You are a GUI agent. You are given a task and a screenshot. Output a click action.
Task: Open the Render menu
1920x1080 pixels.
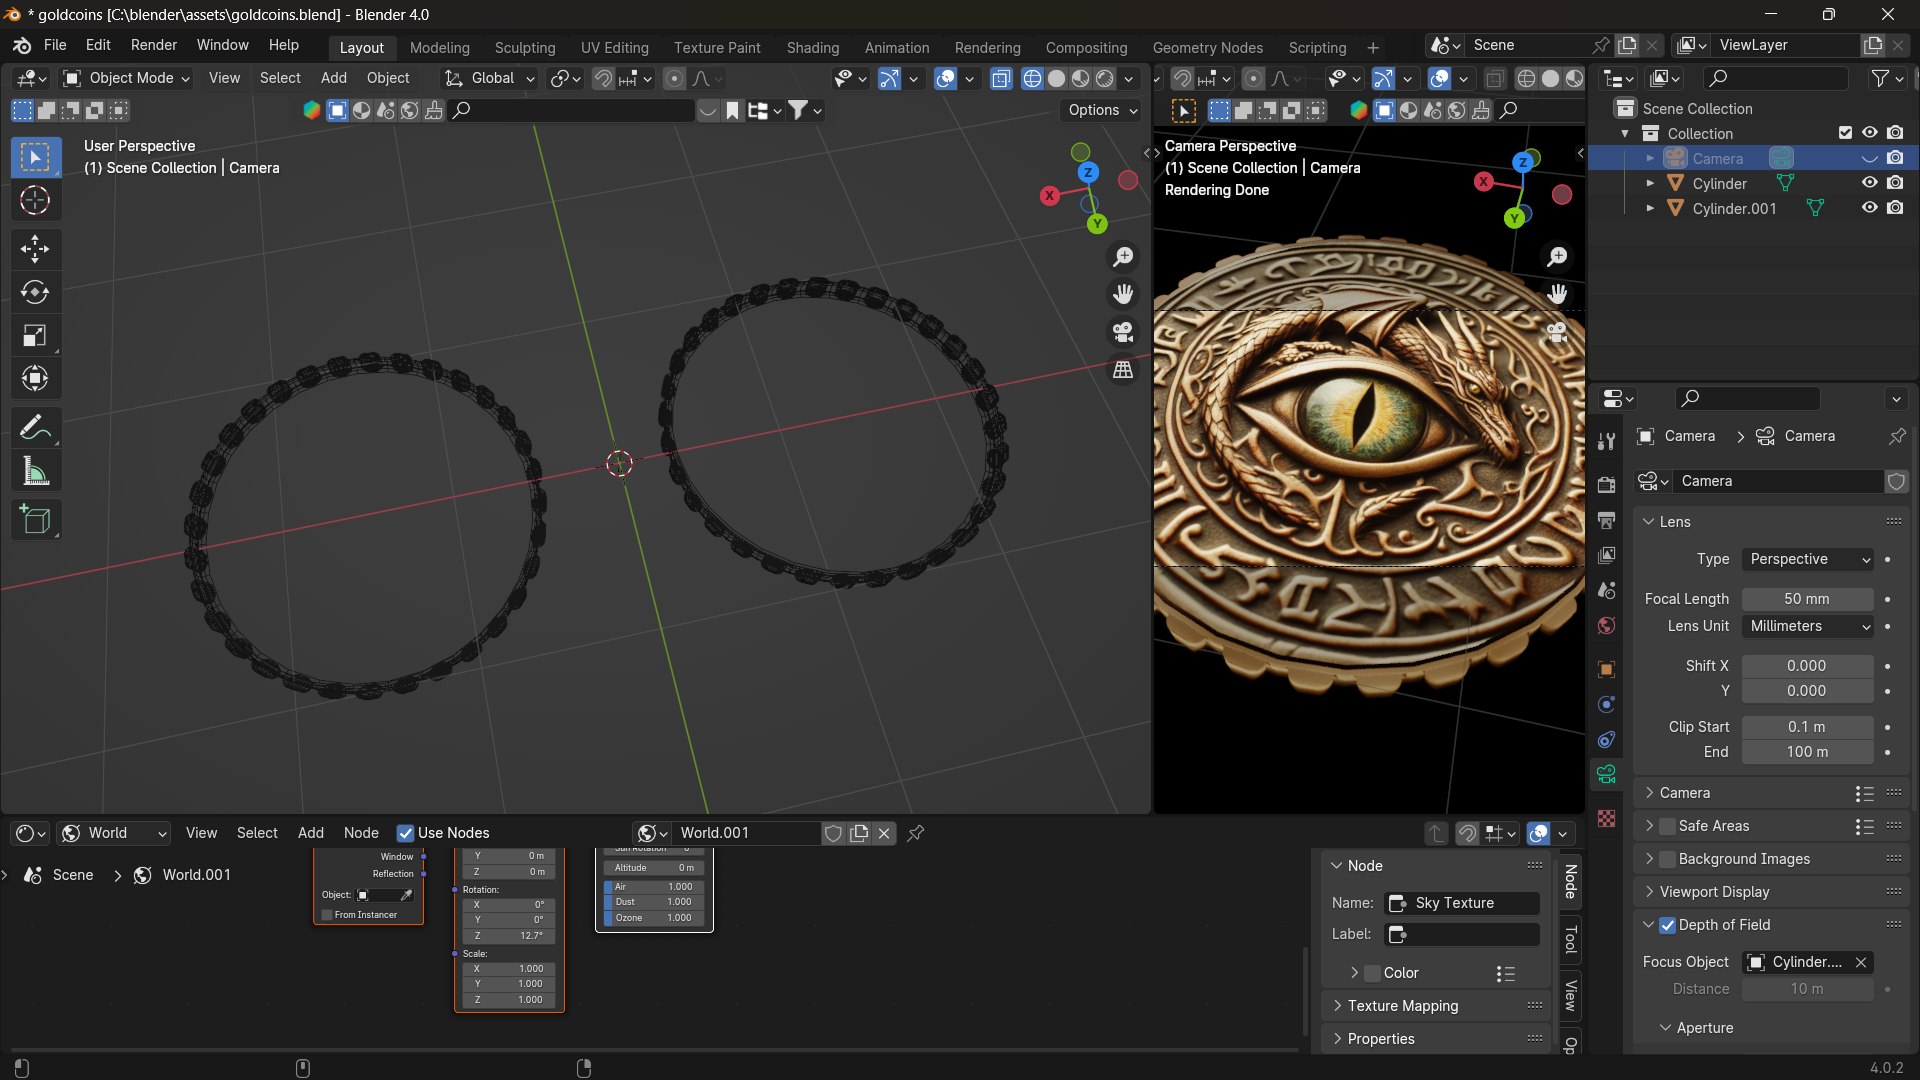(x=154, y=45)
